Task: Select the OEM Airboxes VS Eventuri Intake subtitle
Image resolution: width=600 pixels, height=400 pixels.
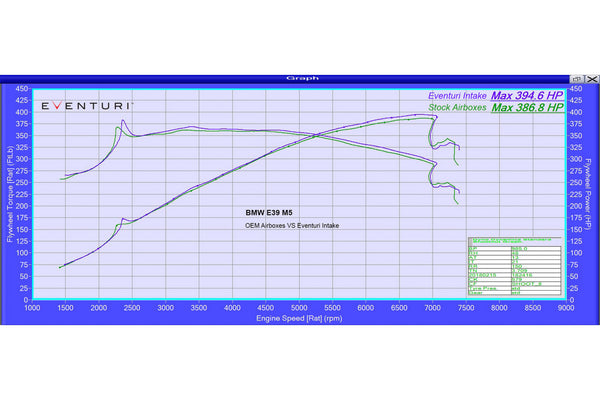Action: (x=292, y=226)
